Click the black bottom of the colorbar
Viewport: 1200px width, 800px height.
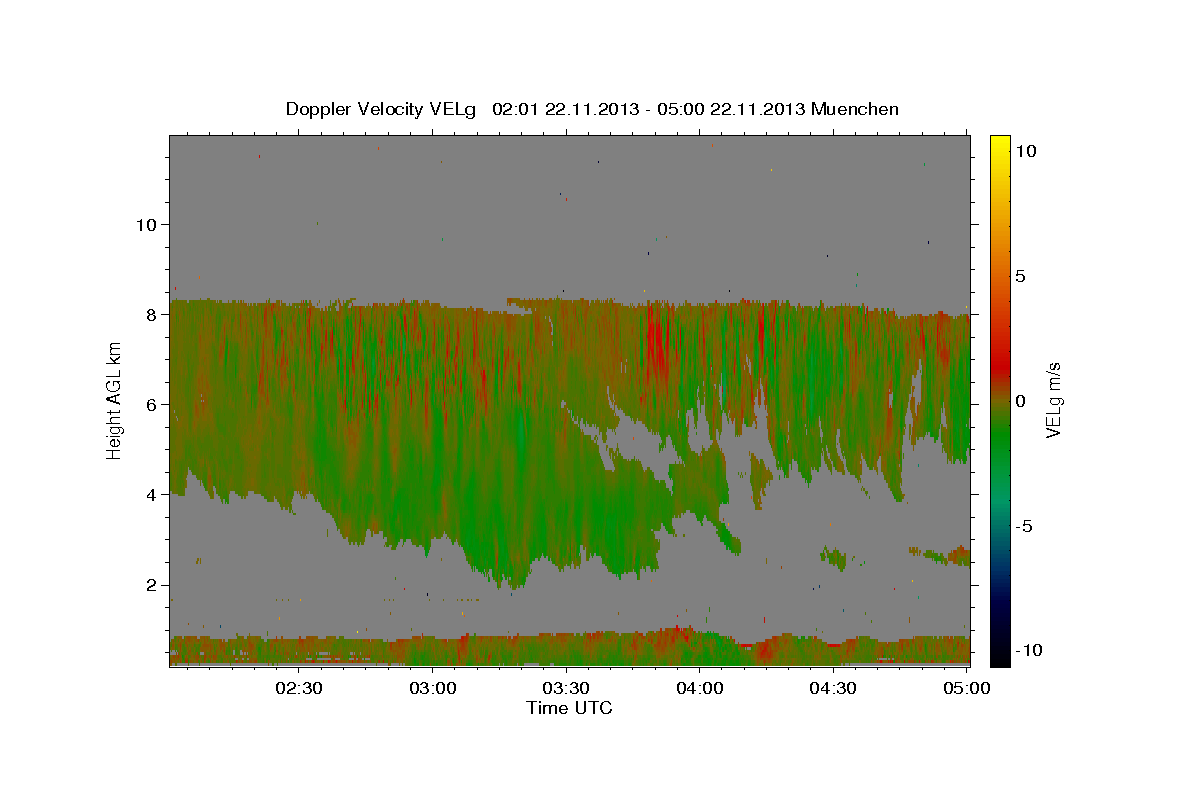click(999, 658)
